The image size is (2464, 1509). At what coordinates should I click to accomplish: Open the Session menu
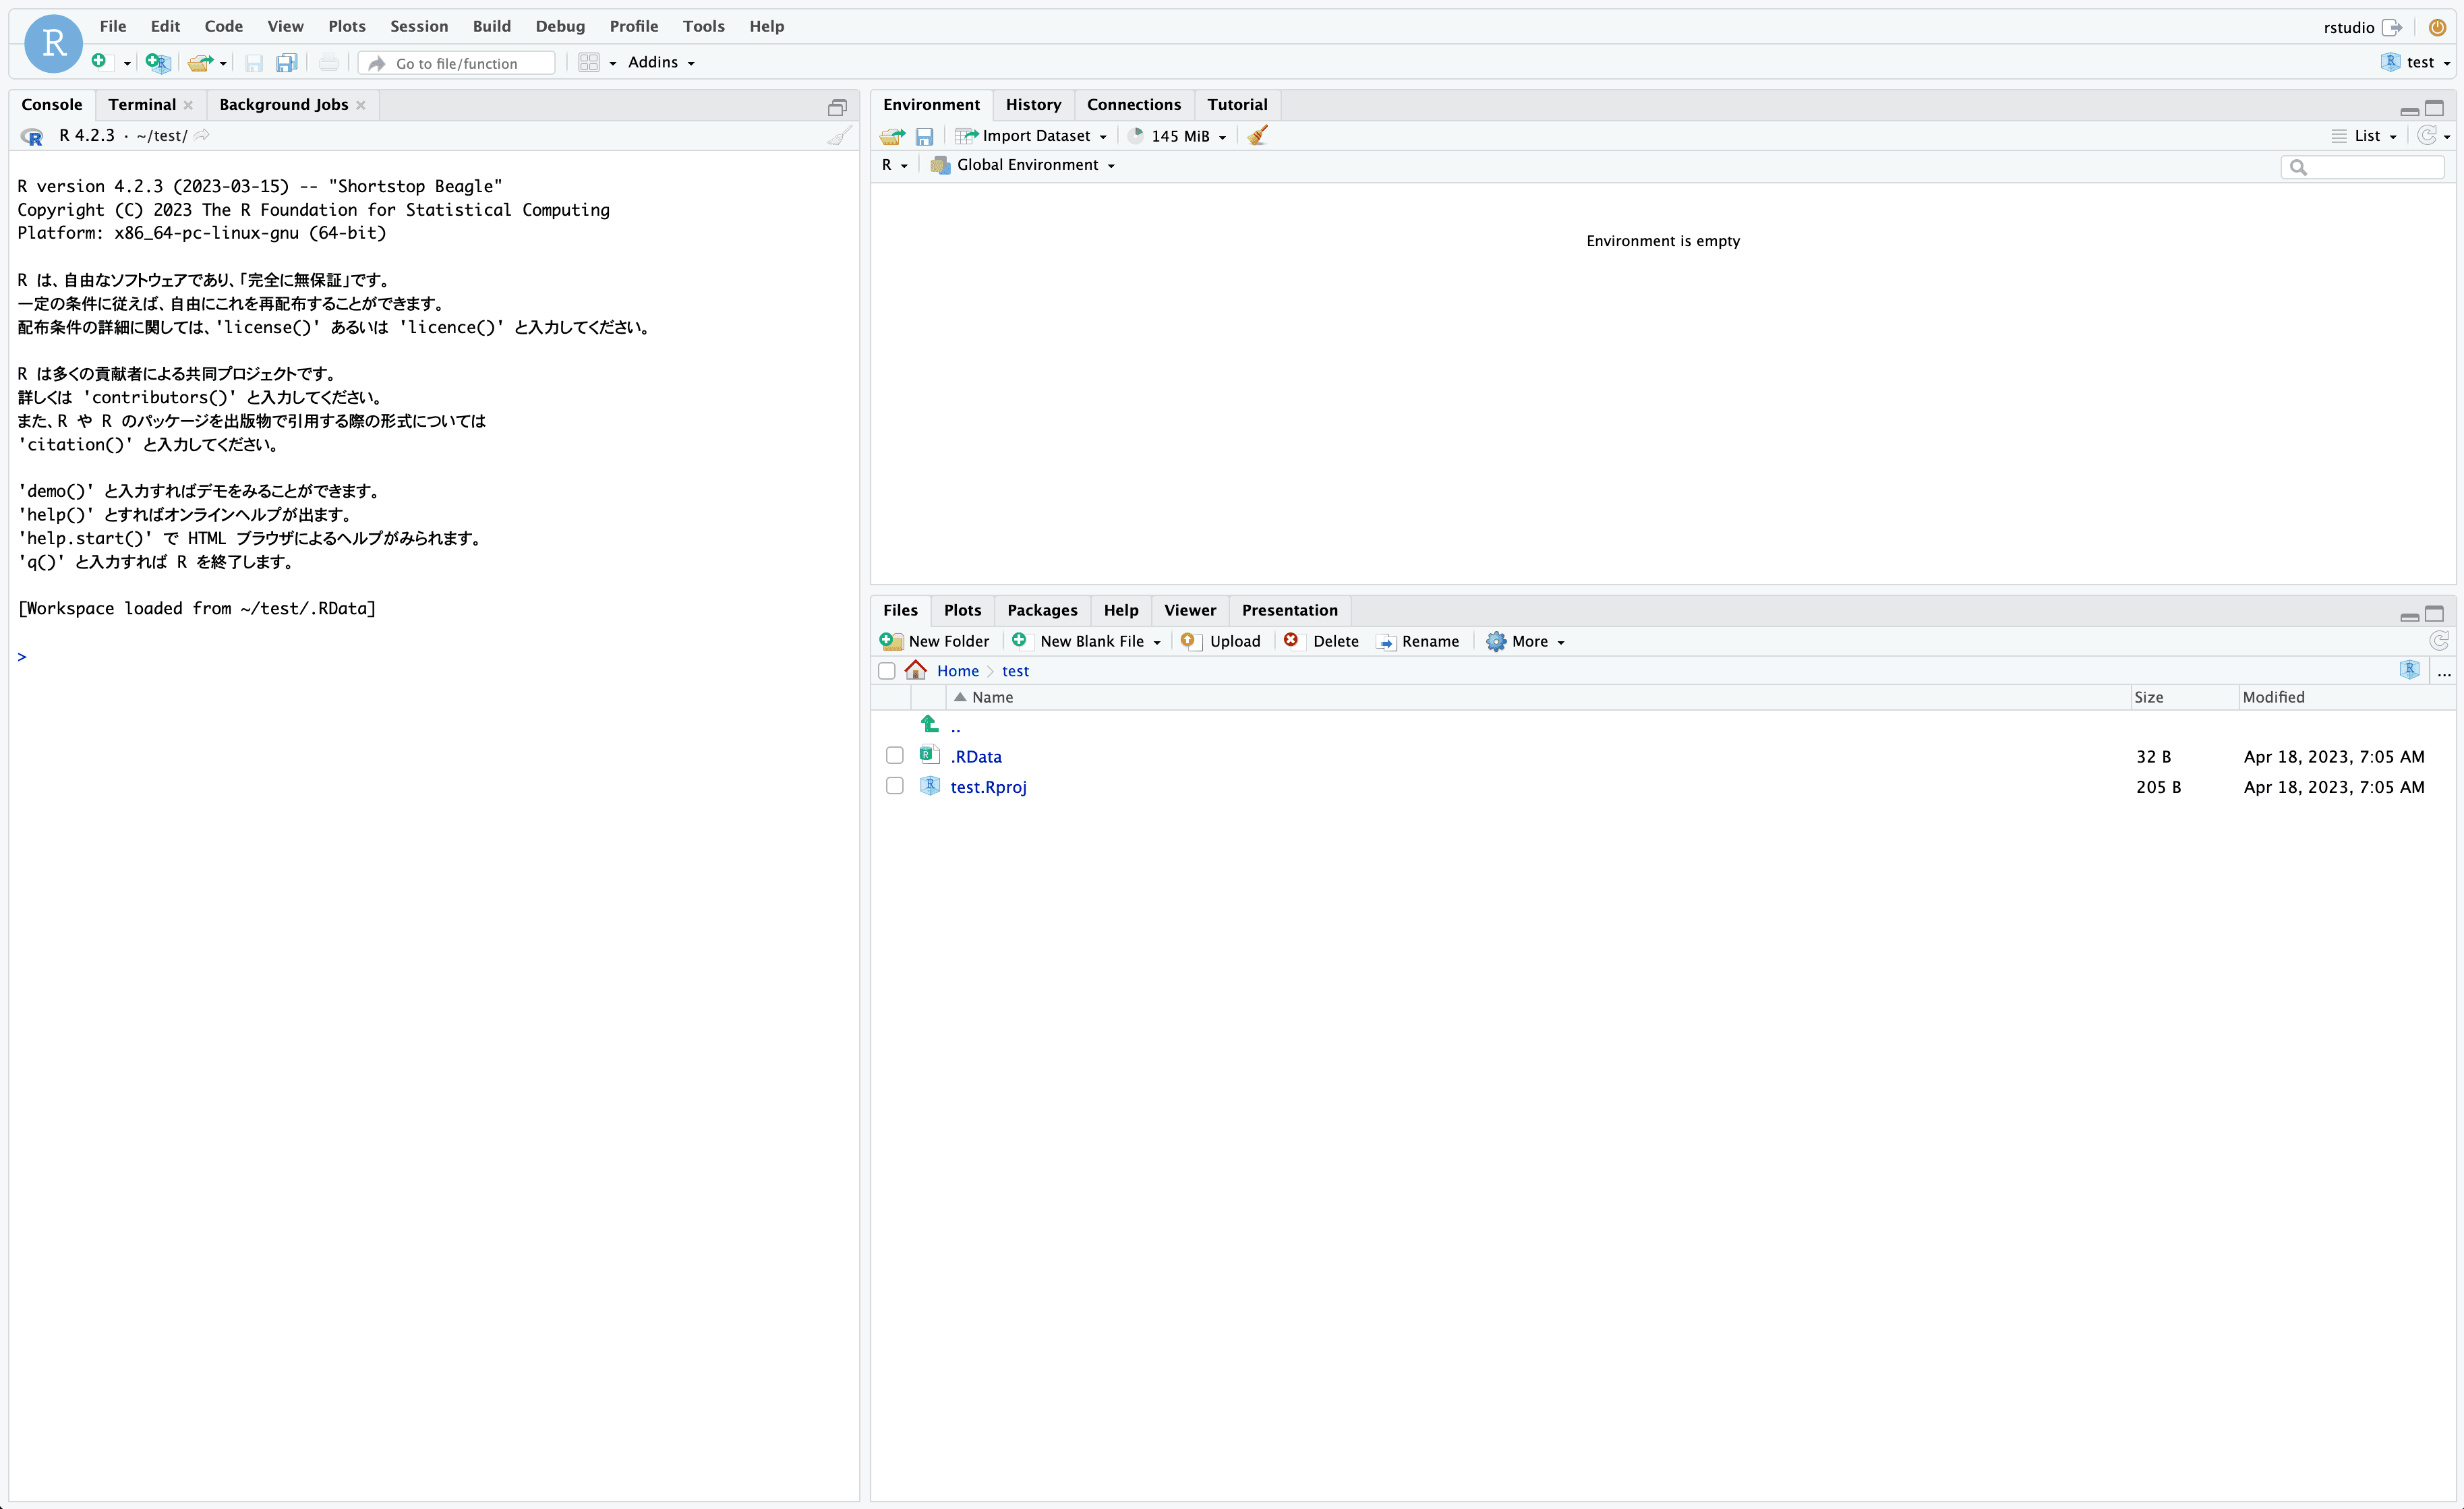(418, 26)
